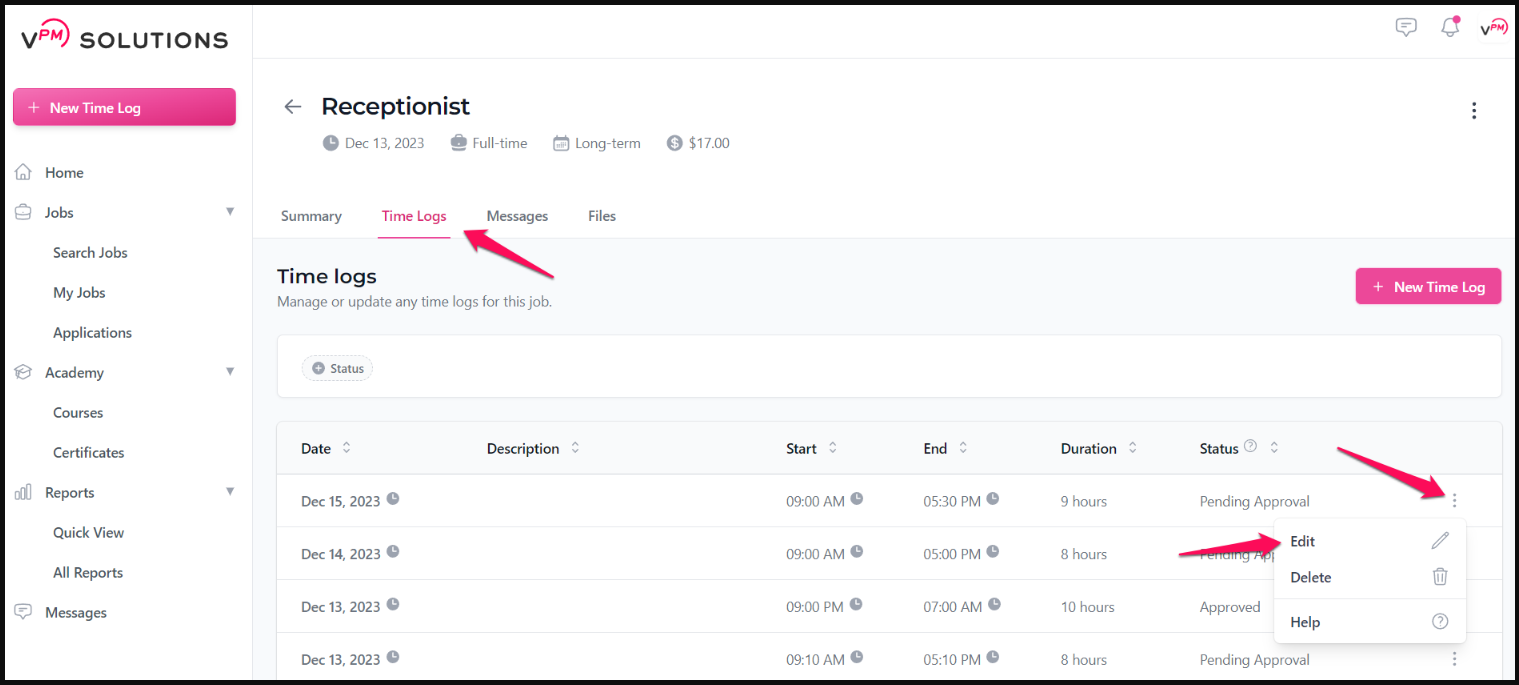Viewport: 1519px width, 685px height.
Task: Click the Dec 15, 2023 date cell
Action: (340, 501)
